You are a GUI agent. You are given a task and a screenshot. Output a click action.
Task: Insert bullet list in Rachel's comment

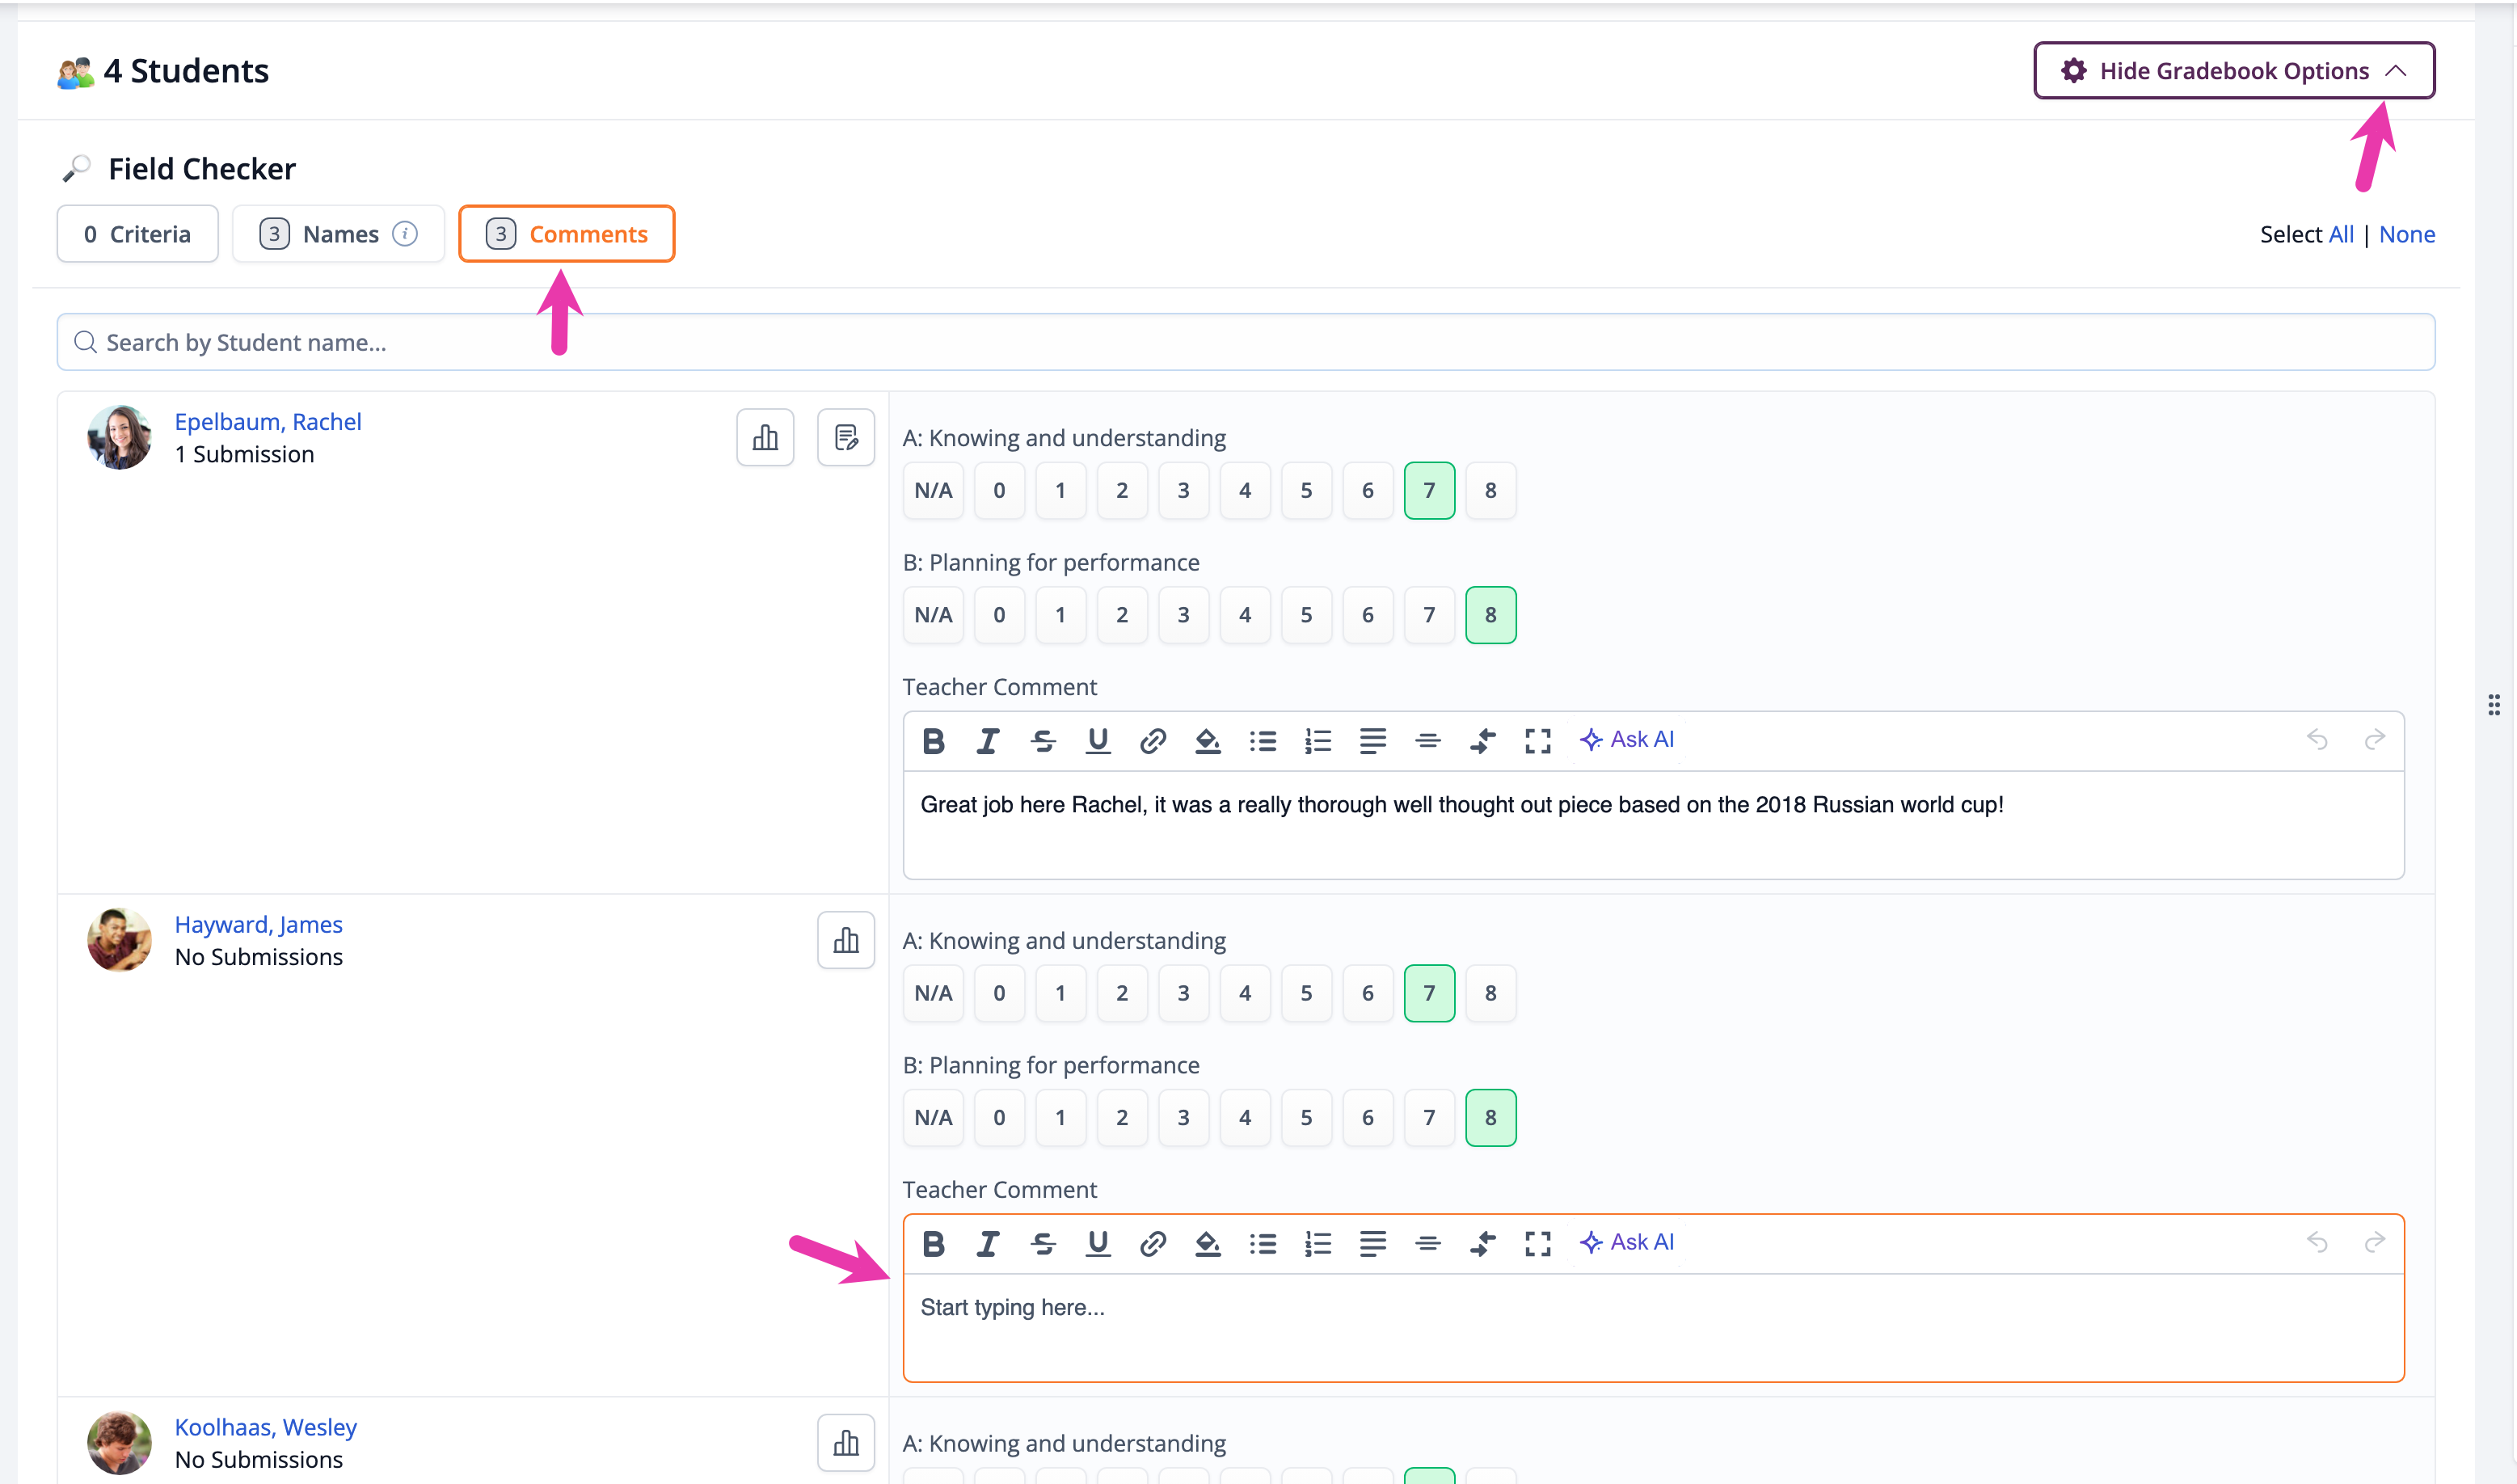1263,741
